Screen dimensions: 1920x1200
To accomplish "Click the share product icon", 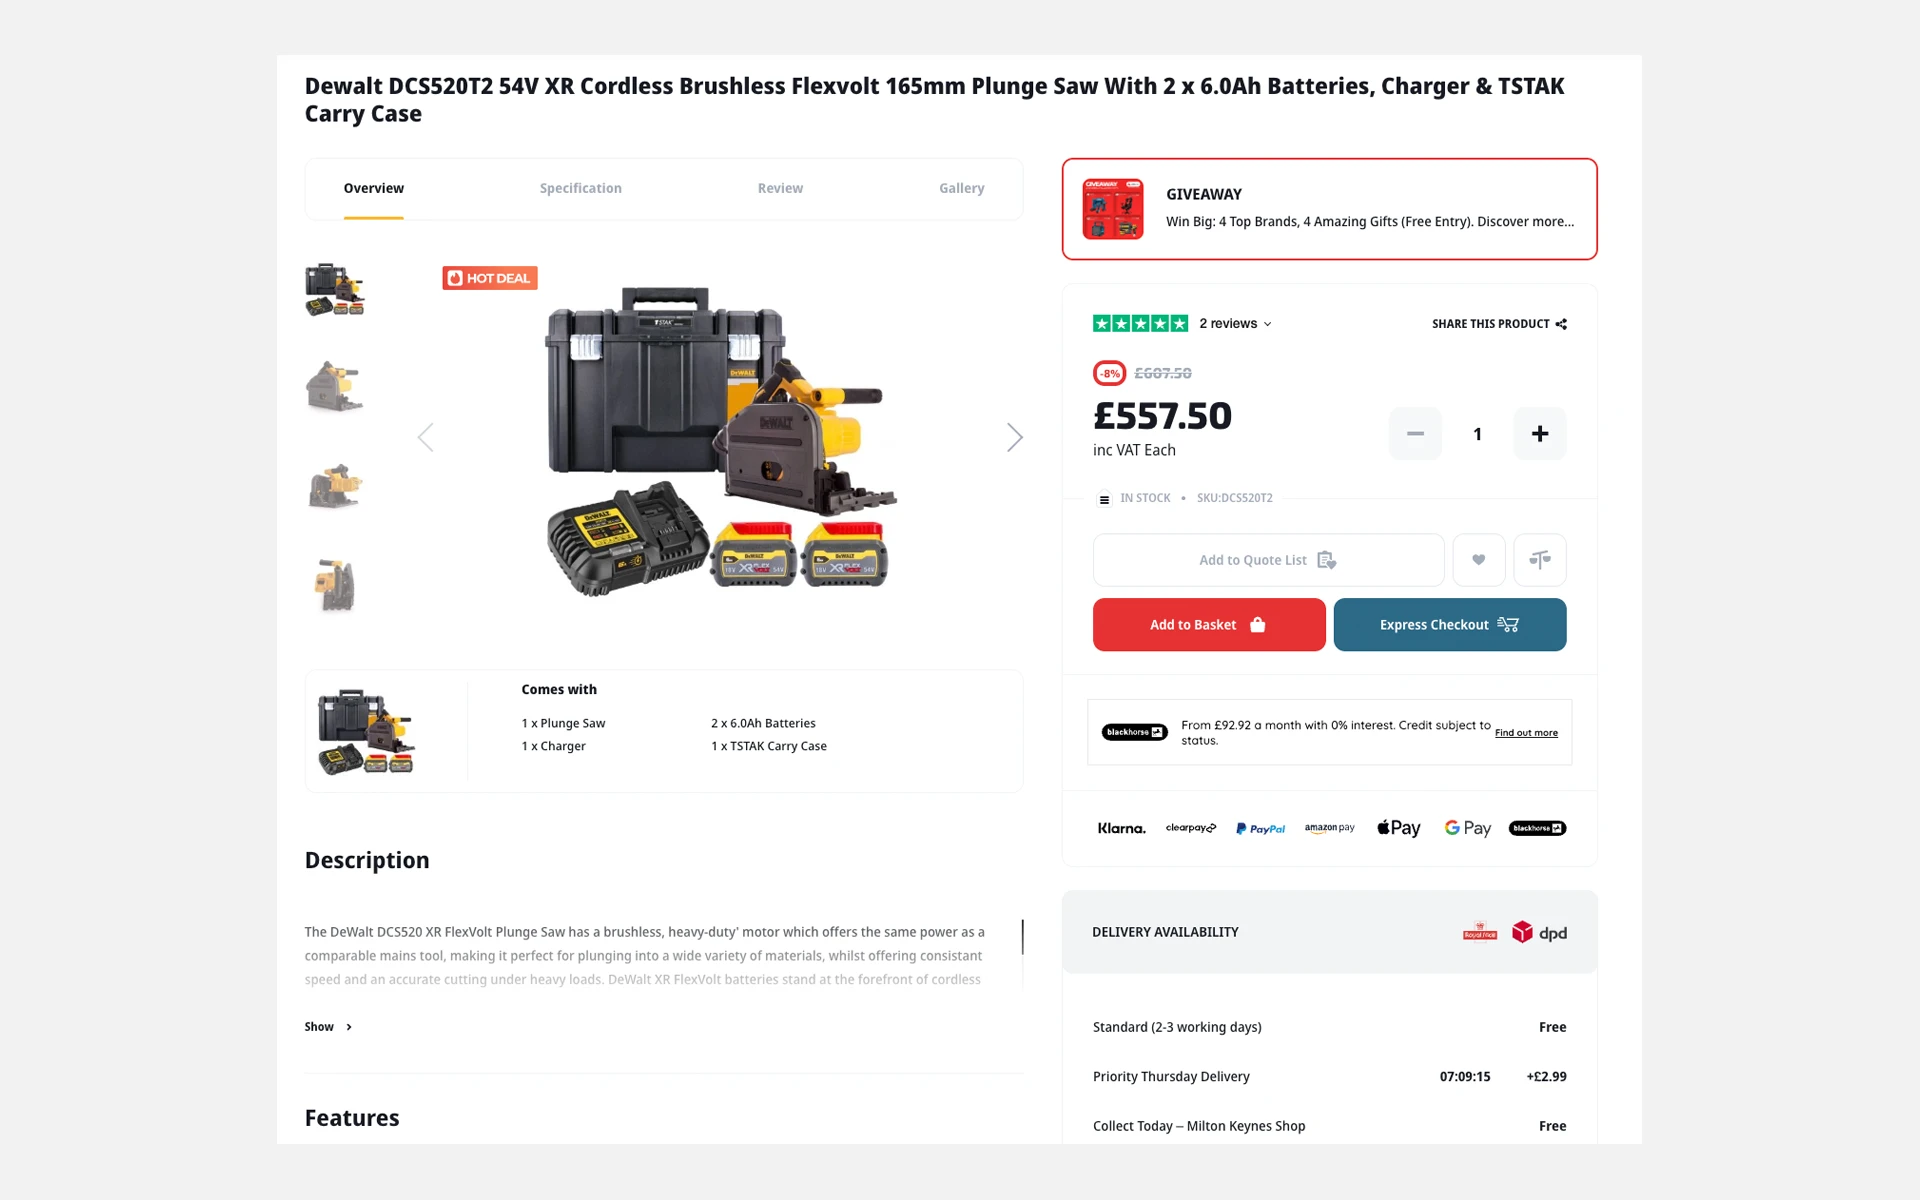I will [x=1561, y=324].
